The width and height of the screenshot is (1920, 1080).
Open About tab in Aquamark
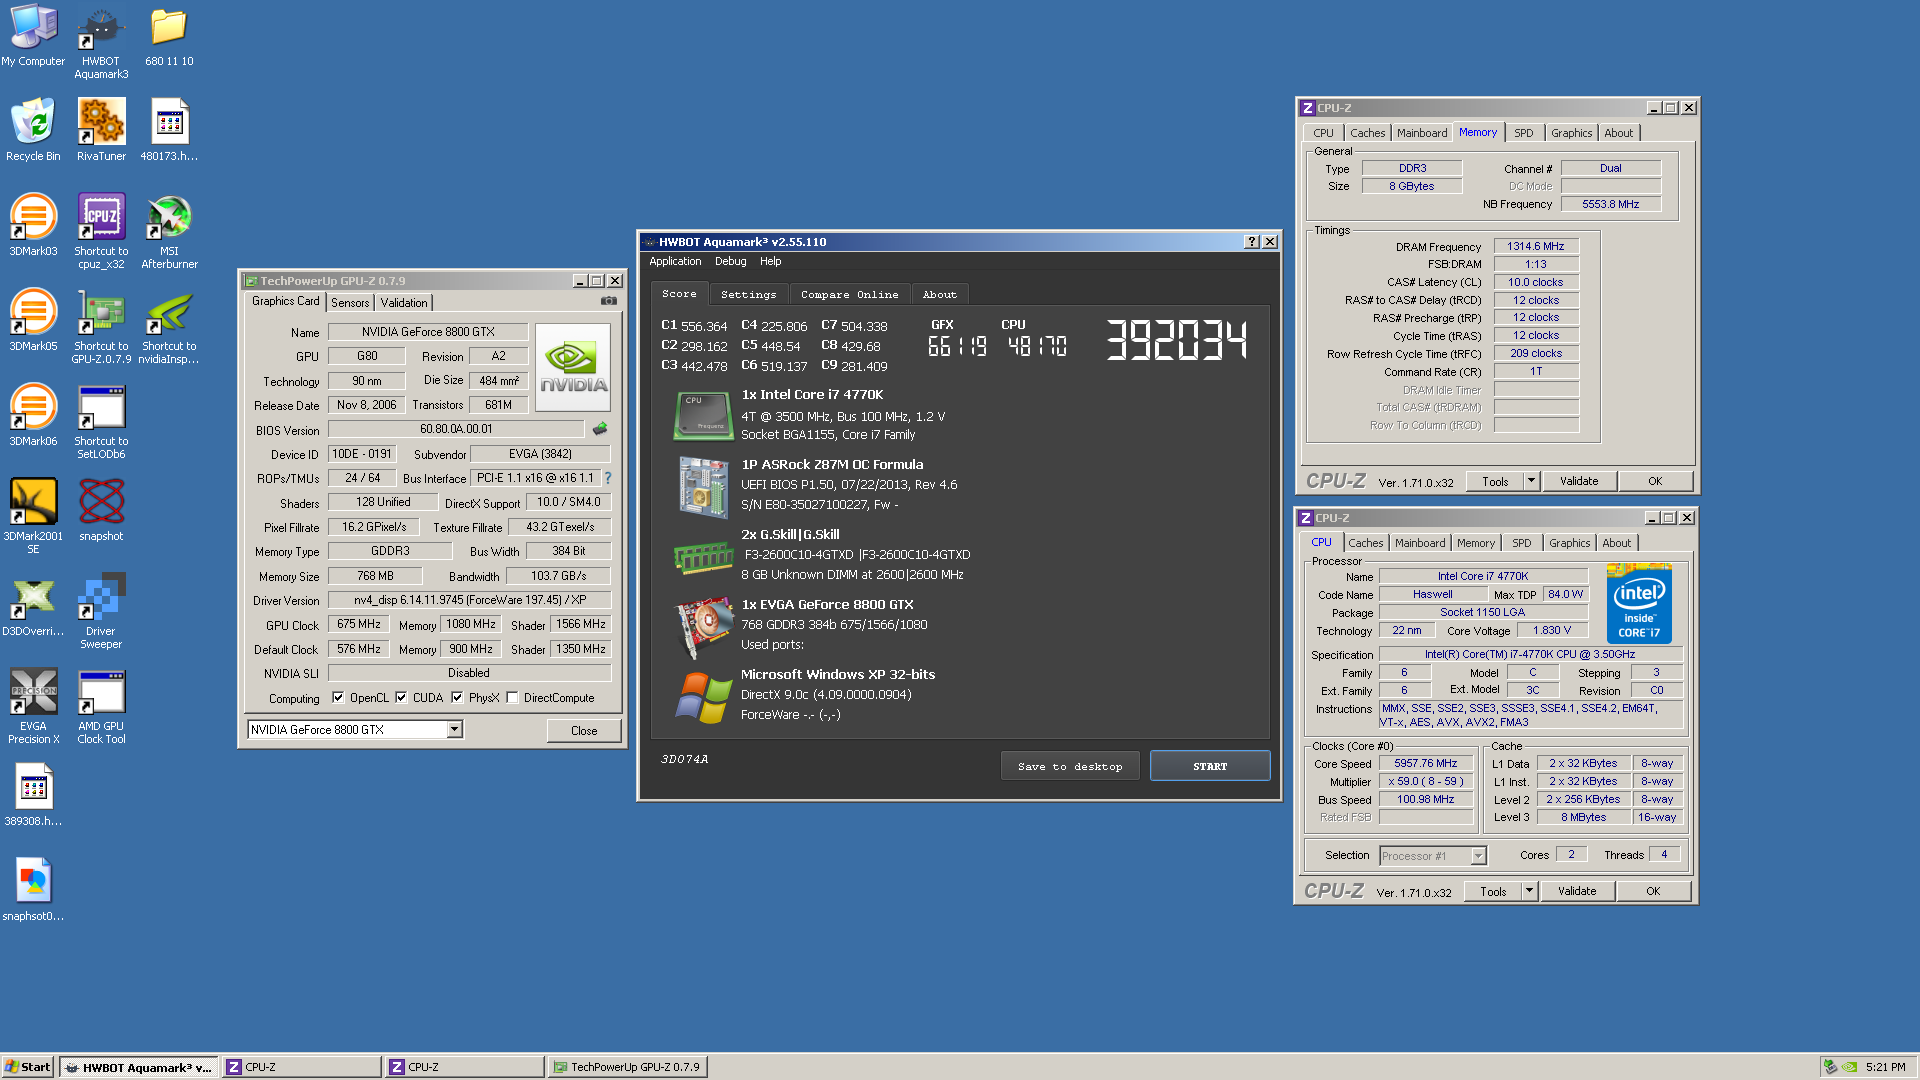pyautogui.click(x=939, y=295)
